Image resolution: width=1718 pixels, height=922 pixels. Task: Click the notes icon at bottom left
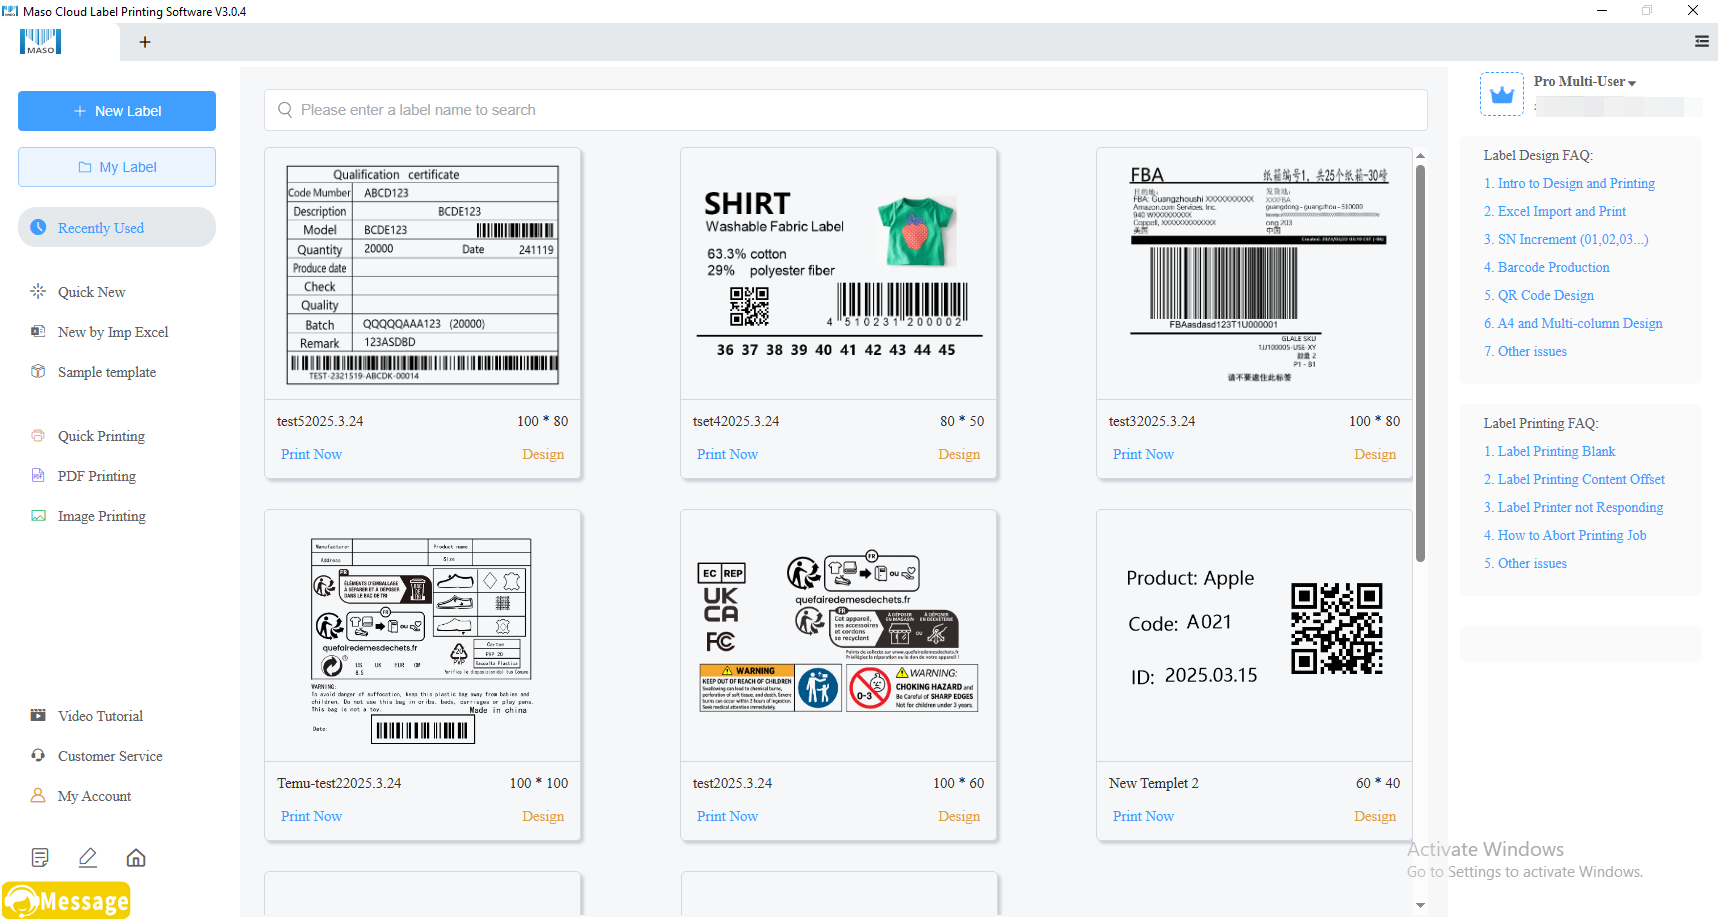click(40, 858)
